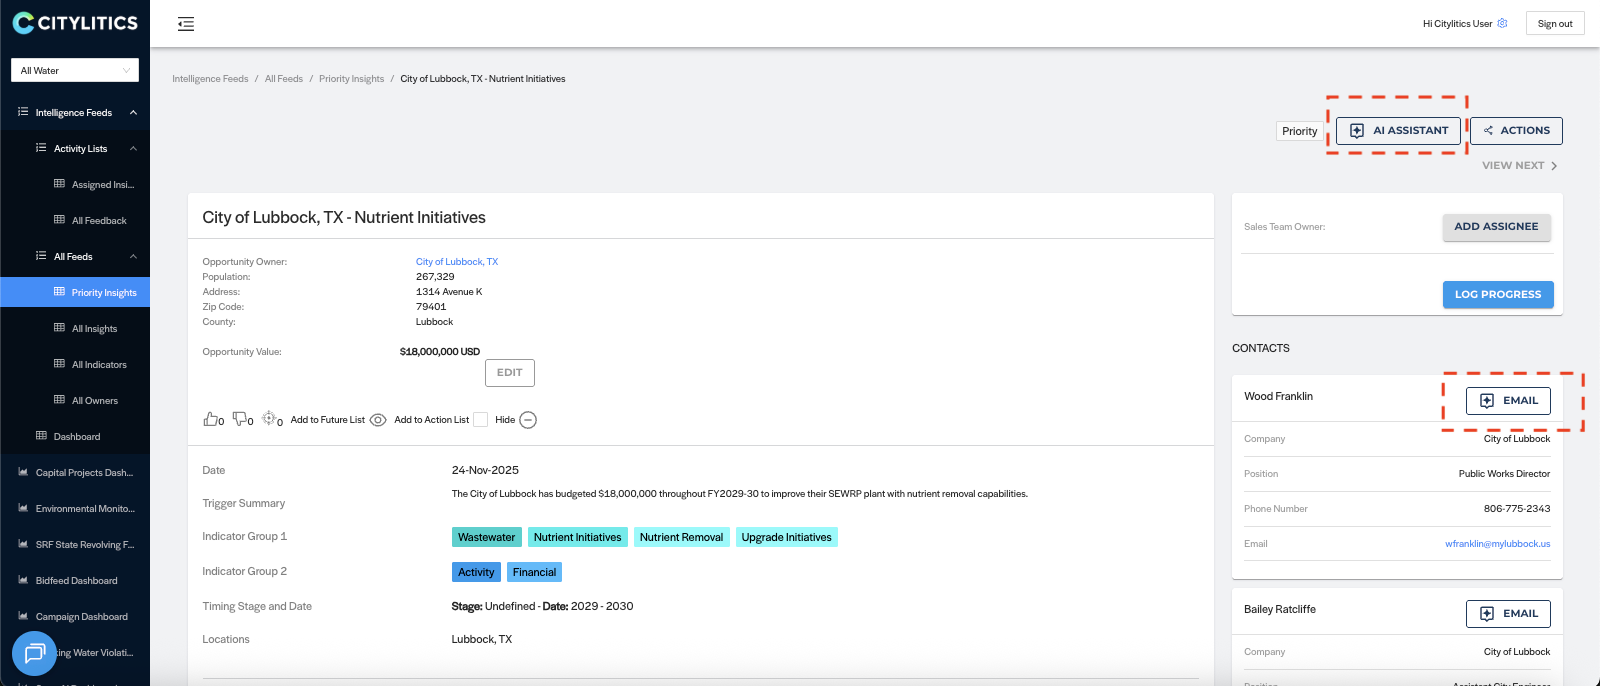Toggle the Add to Future List eye
Screen dimensions: 1600x686
click(378, 420)
